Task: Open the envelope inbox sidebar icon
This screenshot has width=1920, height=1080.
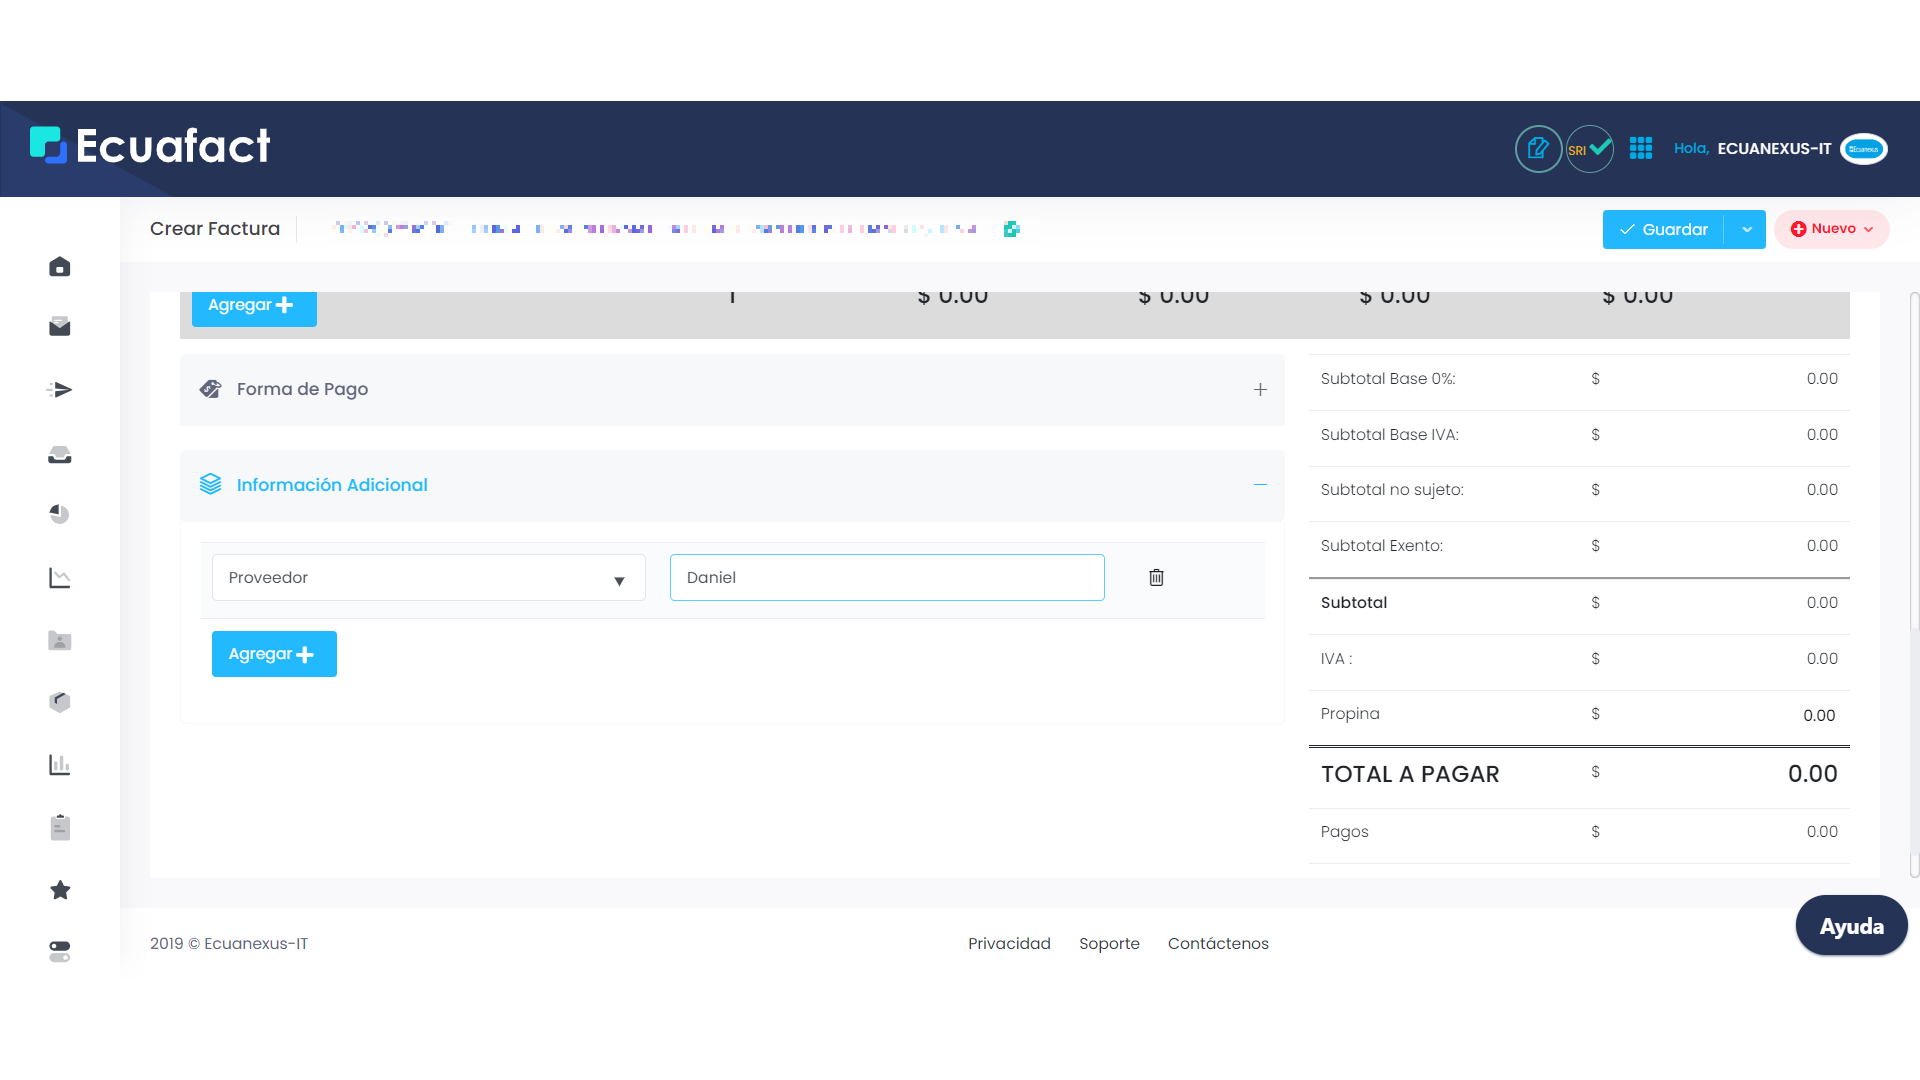Action: pos(60,327)
